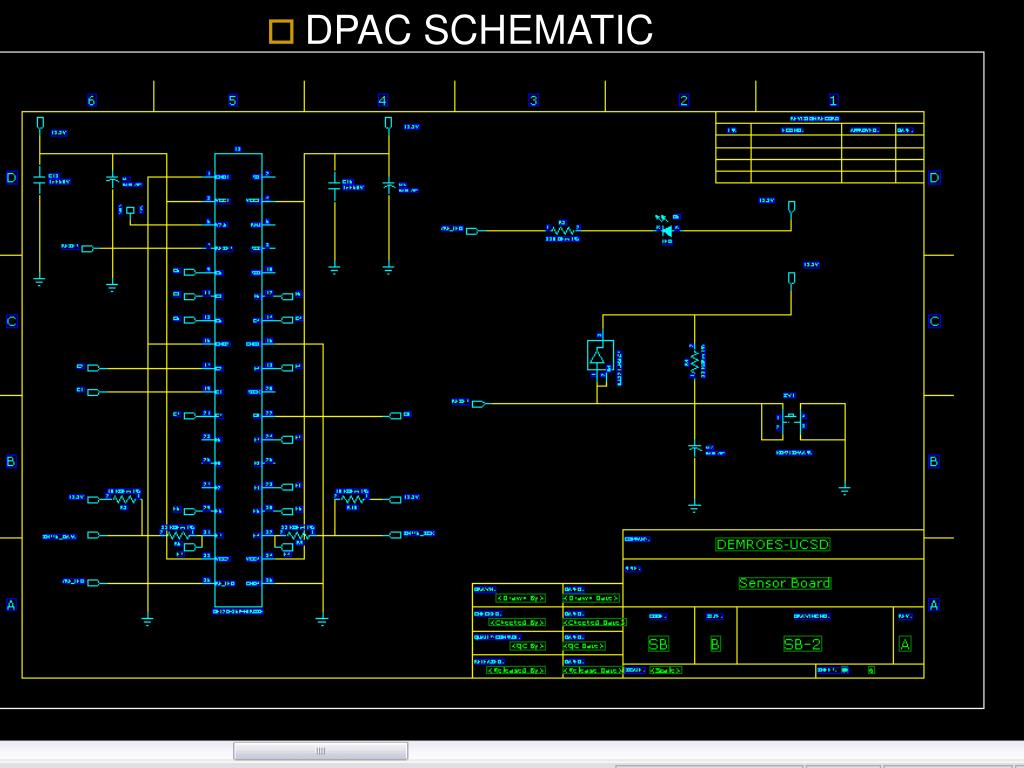
Task: Select the resistor in series with the LED
Action: click(562, 230)
